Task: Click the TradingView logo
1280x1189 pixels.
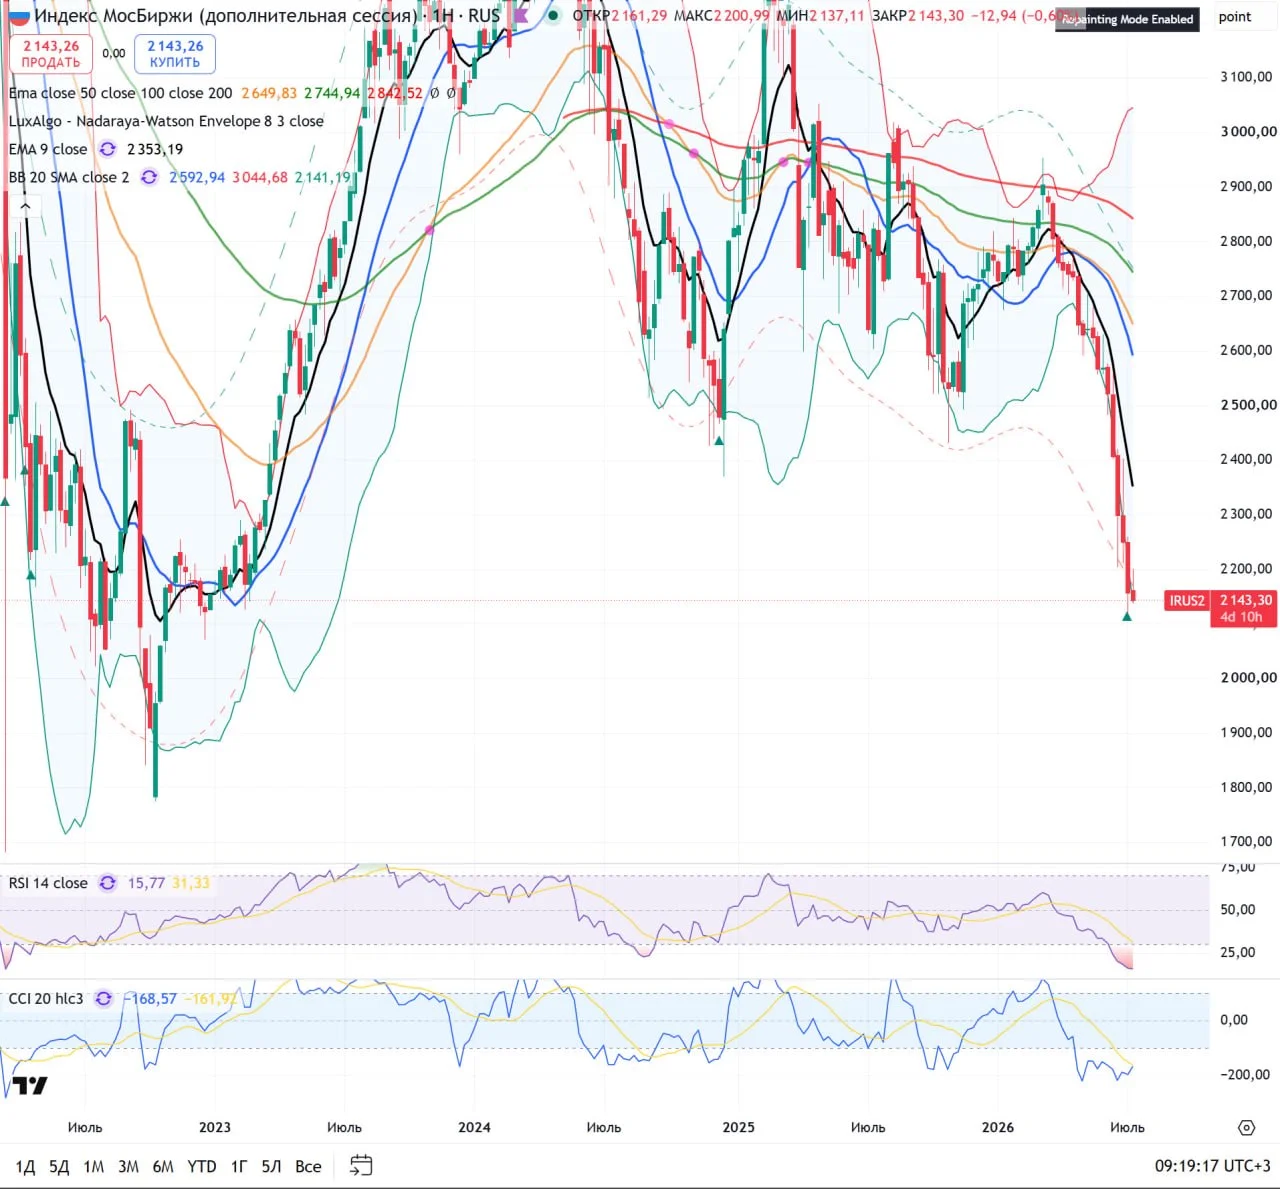Action: click(x=30, y=1086)
